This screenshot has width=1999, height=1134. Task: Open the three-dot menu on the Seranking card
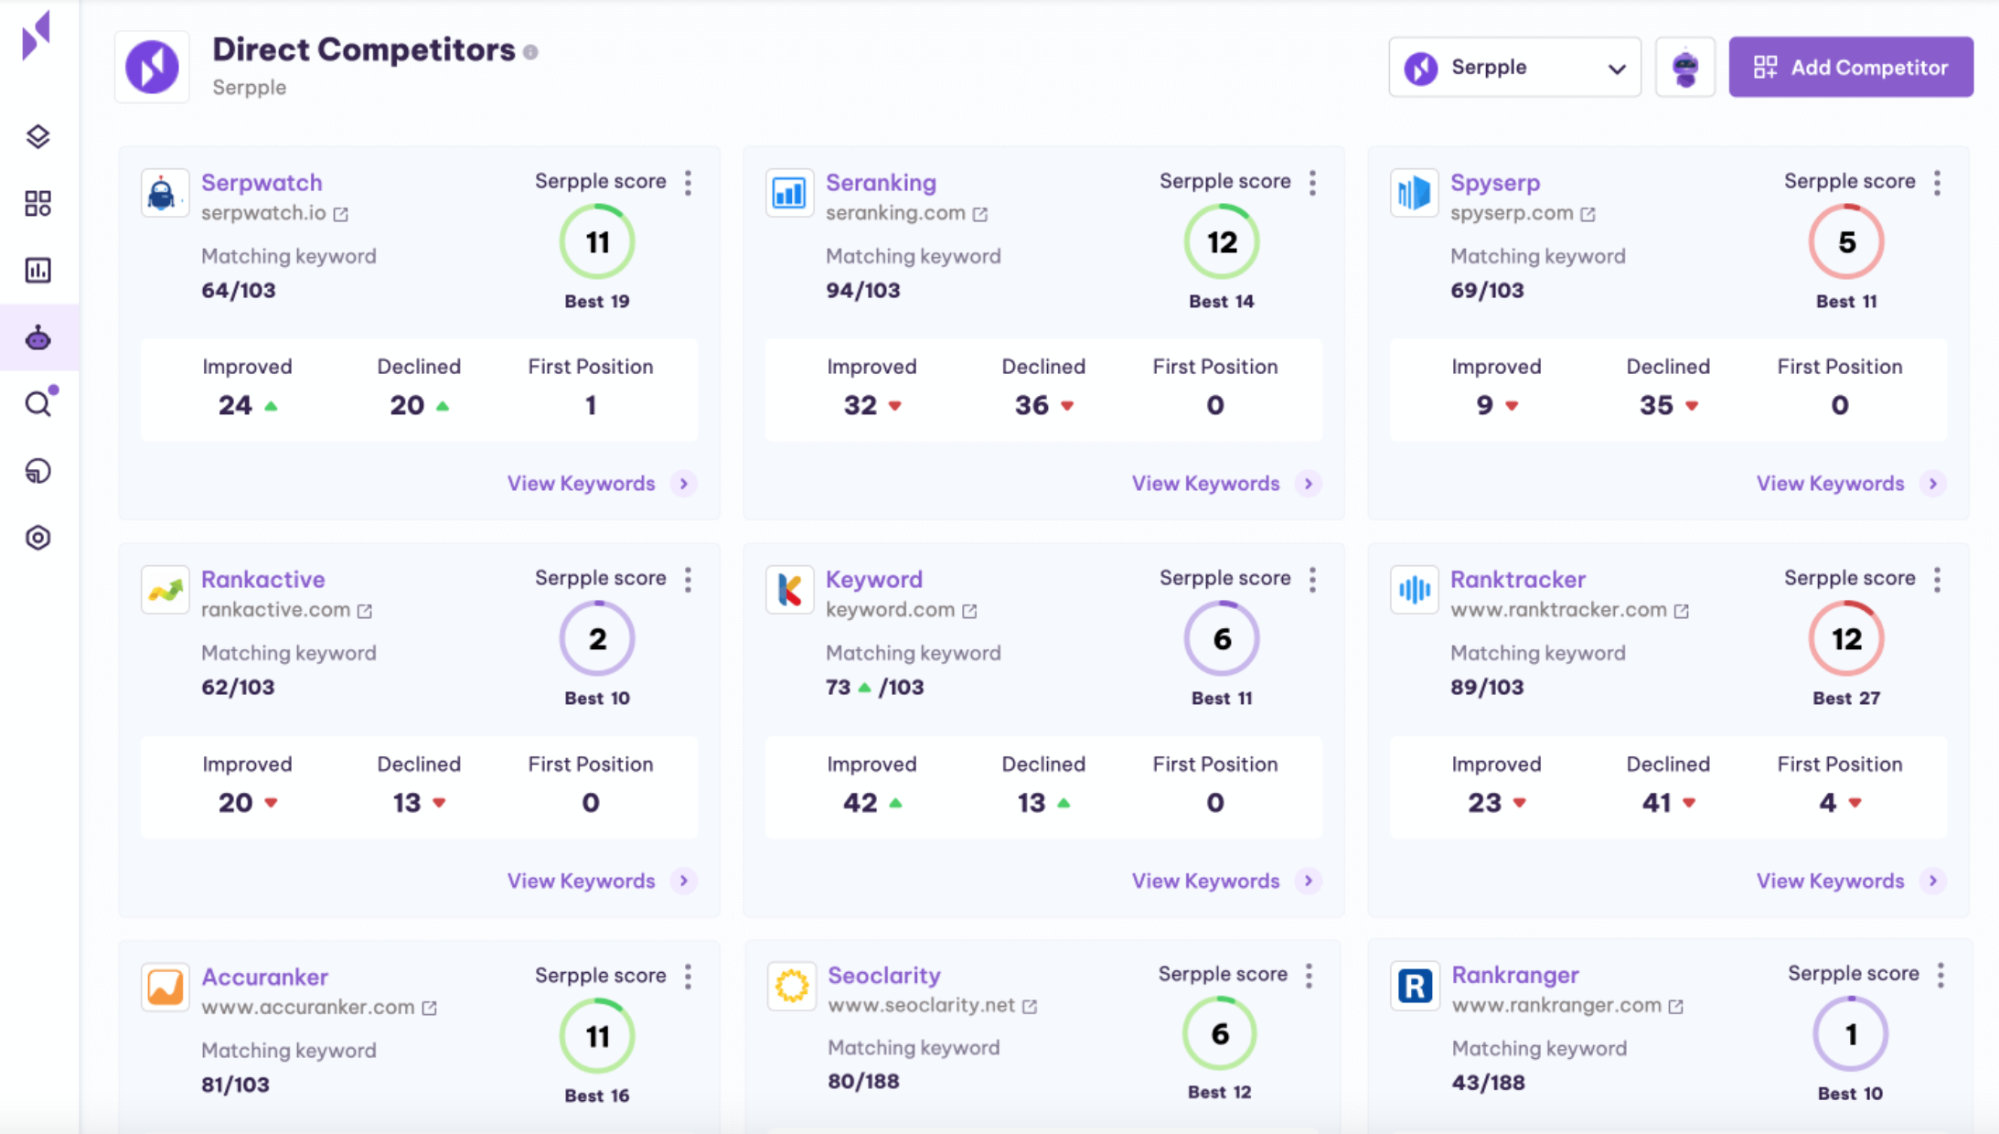tap(1312, 182)
